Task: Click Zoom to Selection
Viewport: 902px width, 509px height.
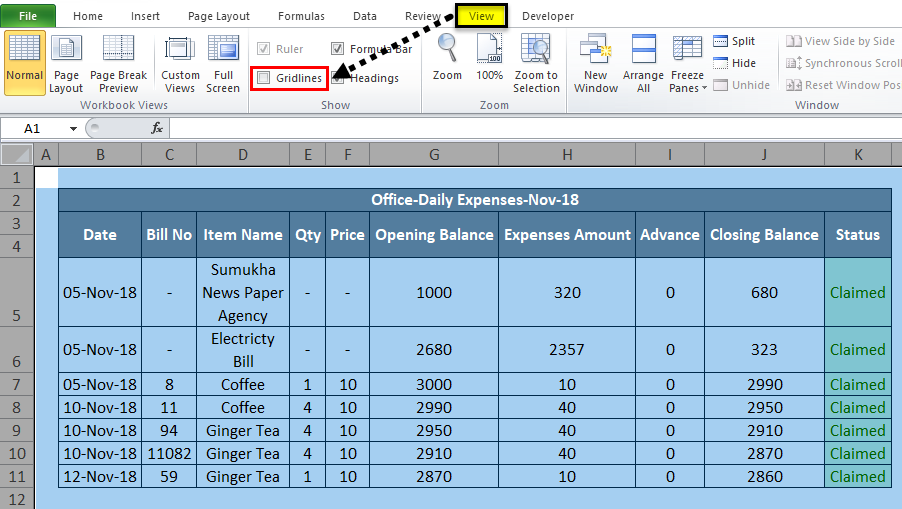Action: point(536,63)
